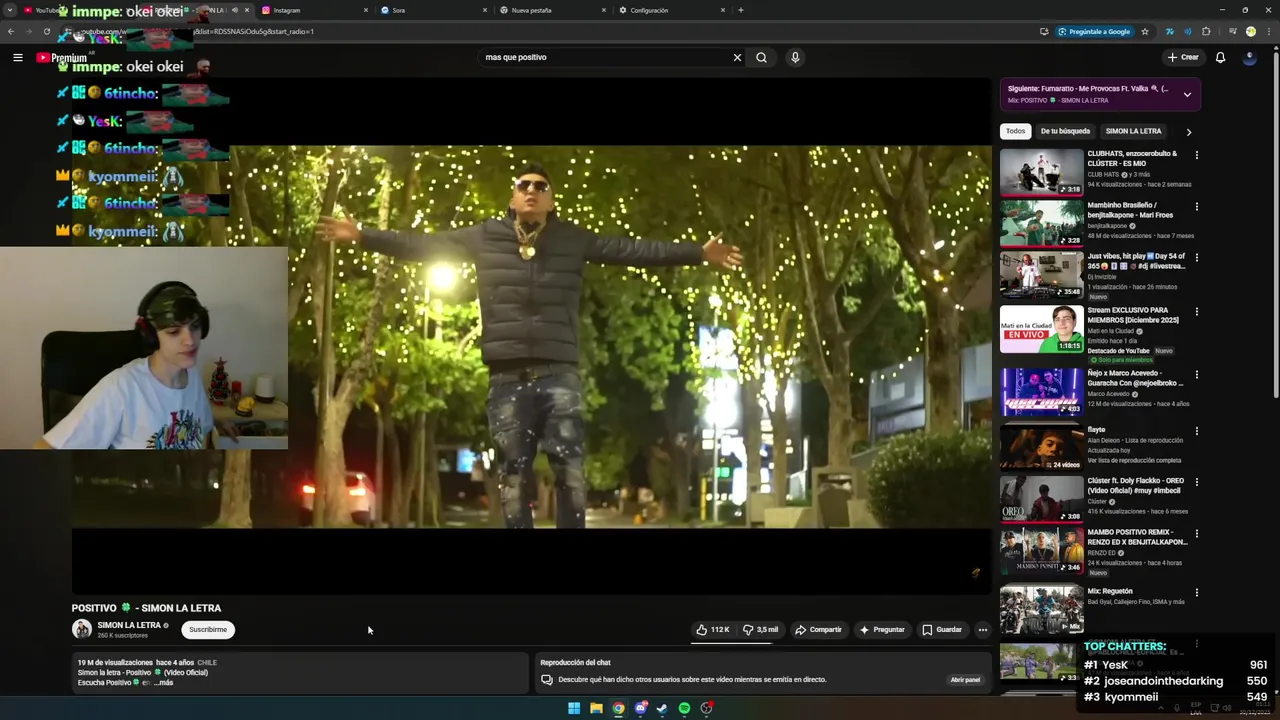
Task: Open Chrome media controls icon
Action: pos(1232,31)
